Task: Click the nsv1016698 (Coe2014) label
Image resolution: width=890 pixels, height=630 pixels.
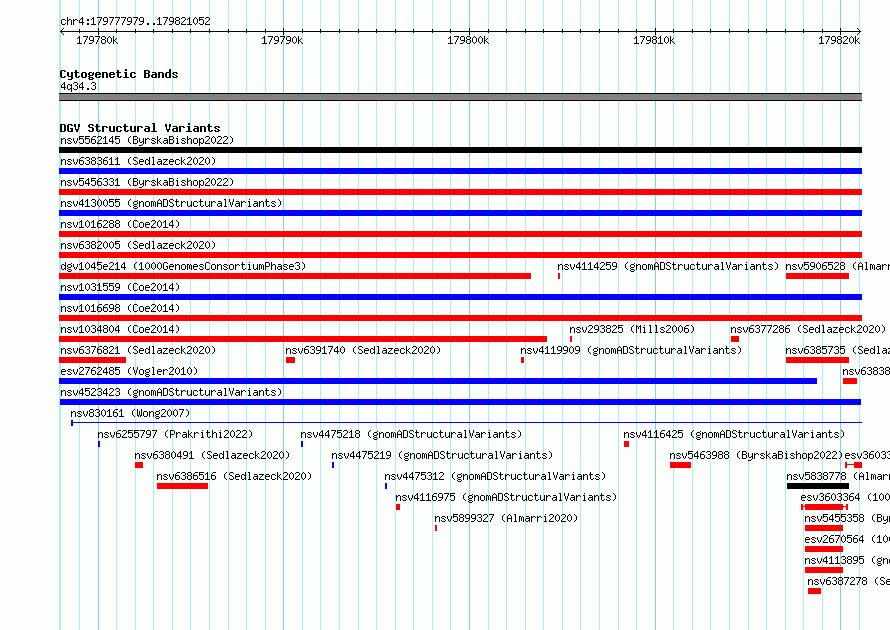Action: click(120, 308)
